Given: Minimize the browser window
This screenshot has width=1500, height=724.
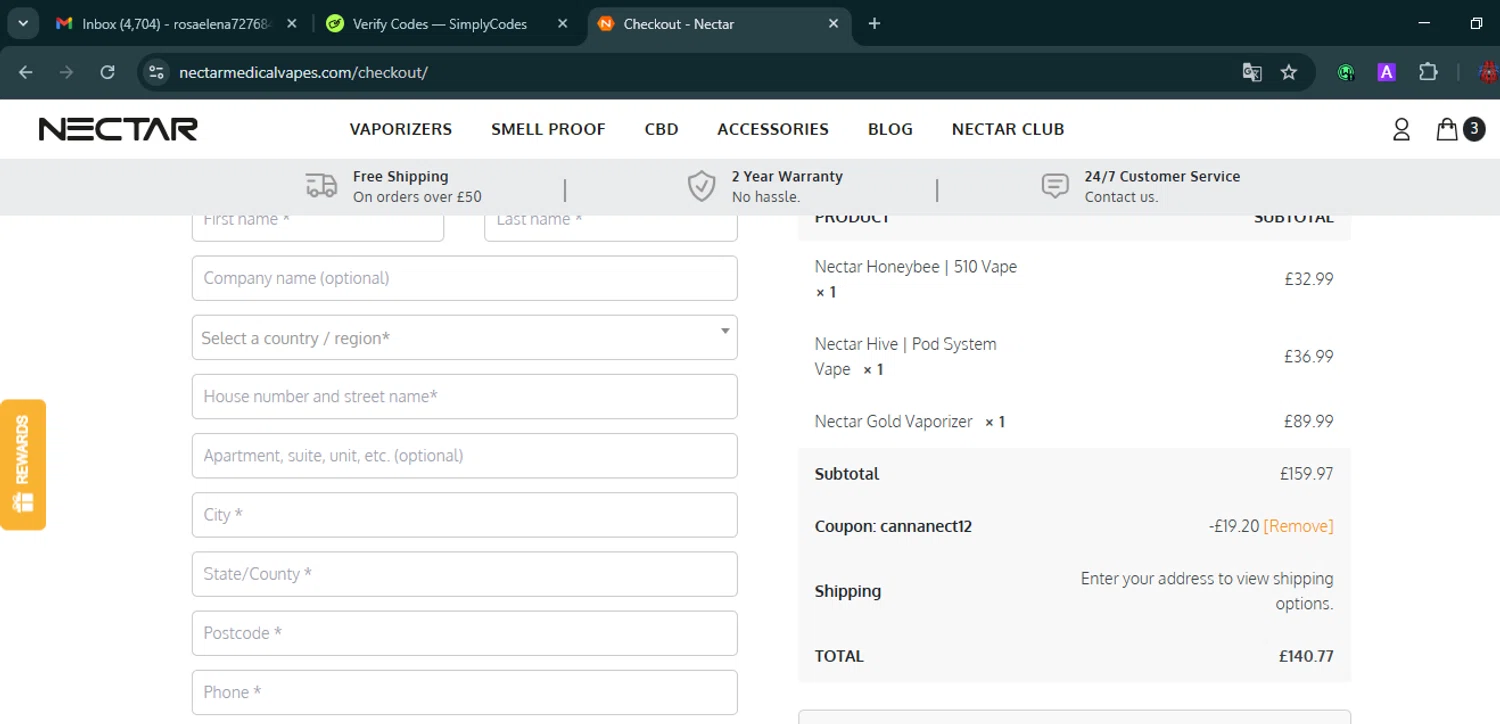Looking at the screenshot, I should coord(1425,24).
